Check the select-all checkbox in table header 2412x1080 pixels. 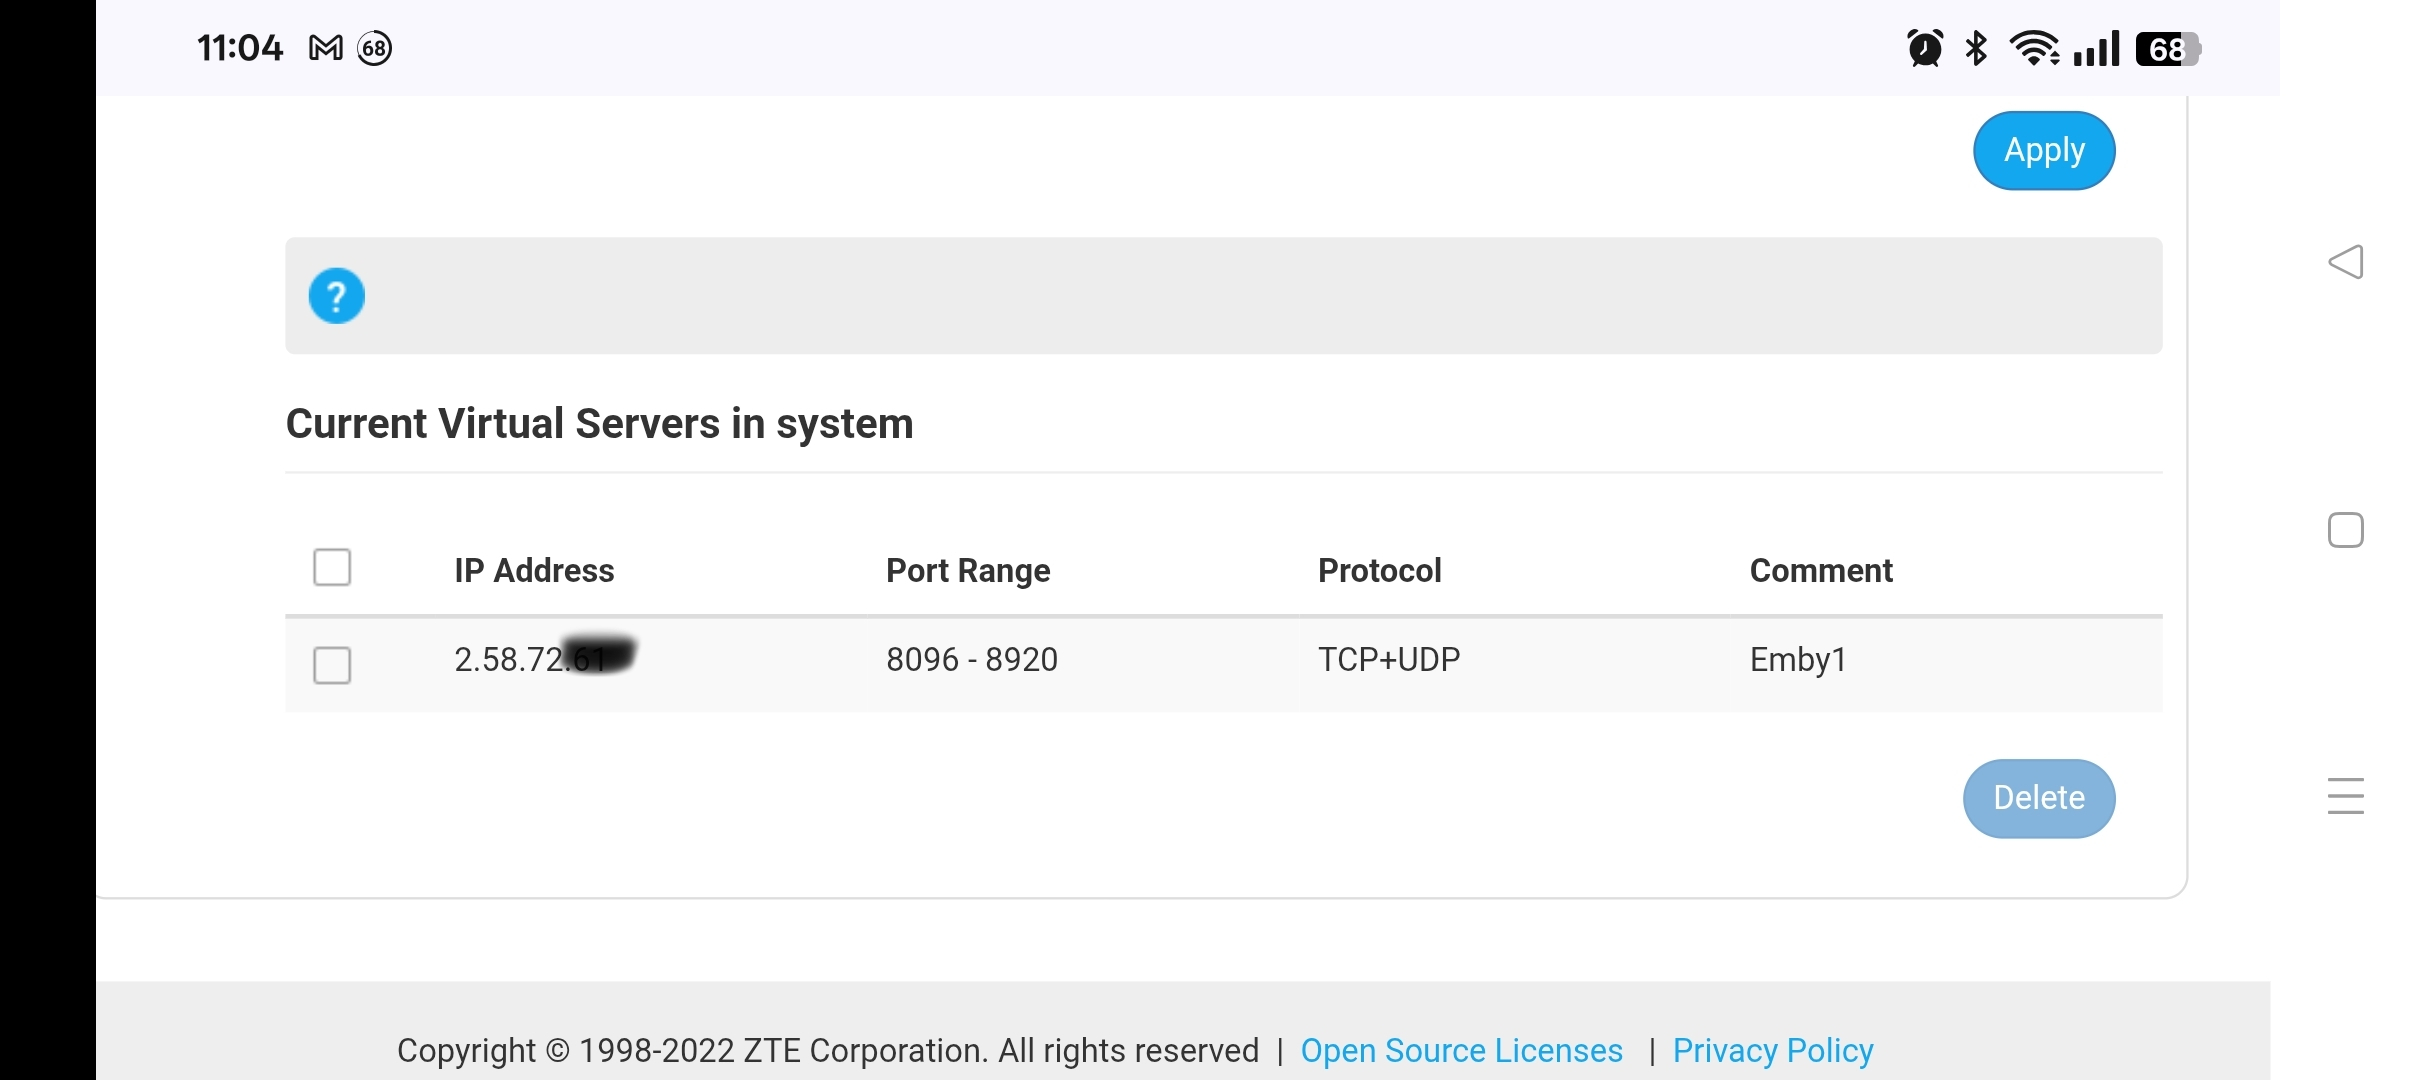332,567
